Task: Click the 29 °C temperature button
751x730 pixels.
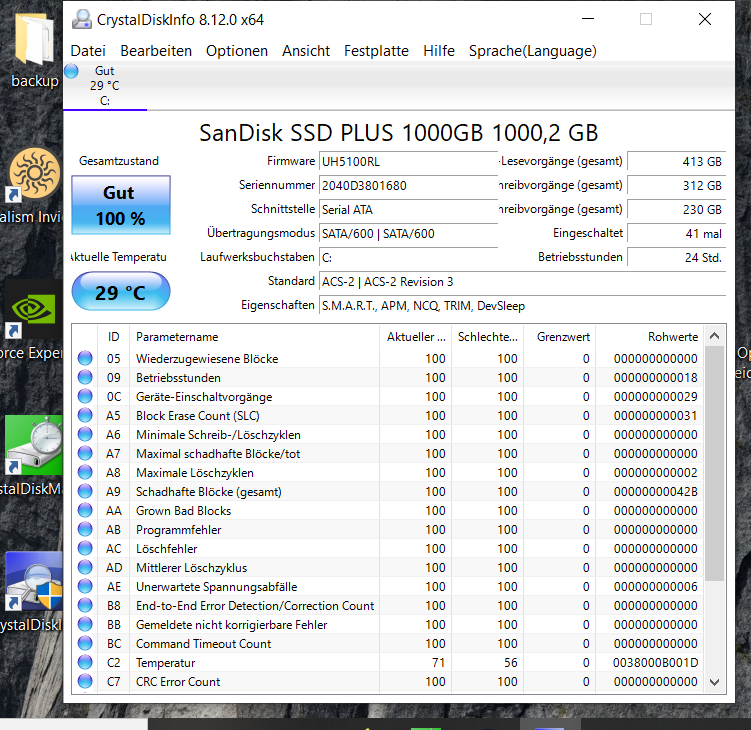Action: click(x=121, y=292)
